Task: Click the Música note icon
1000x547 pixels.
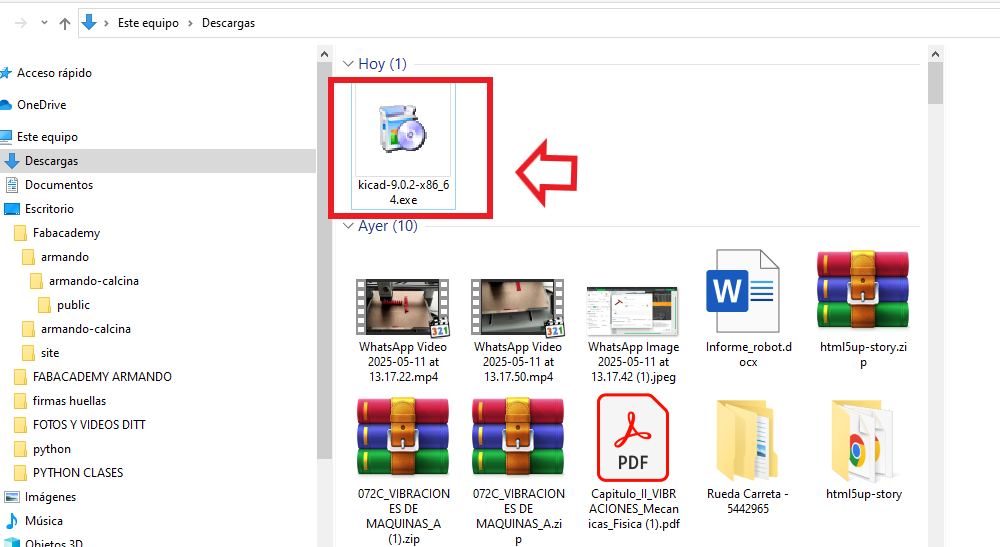Action: click(x=11, y=521)
